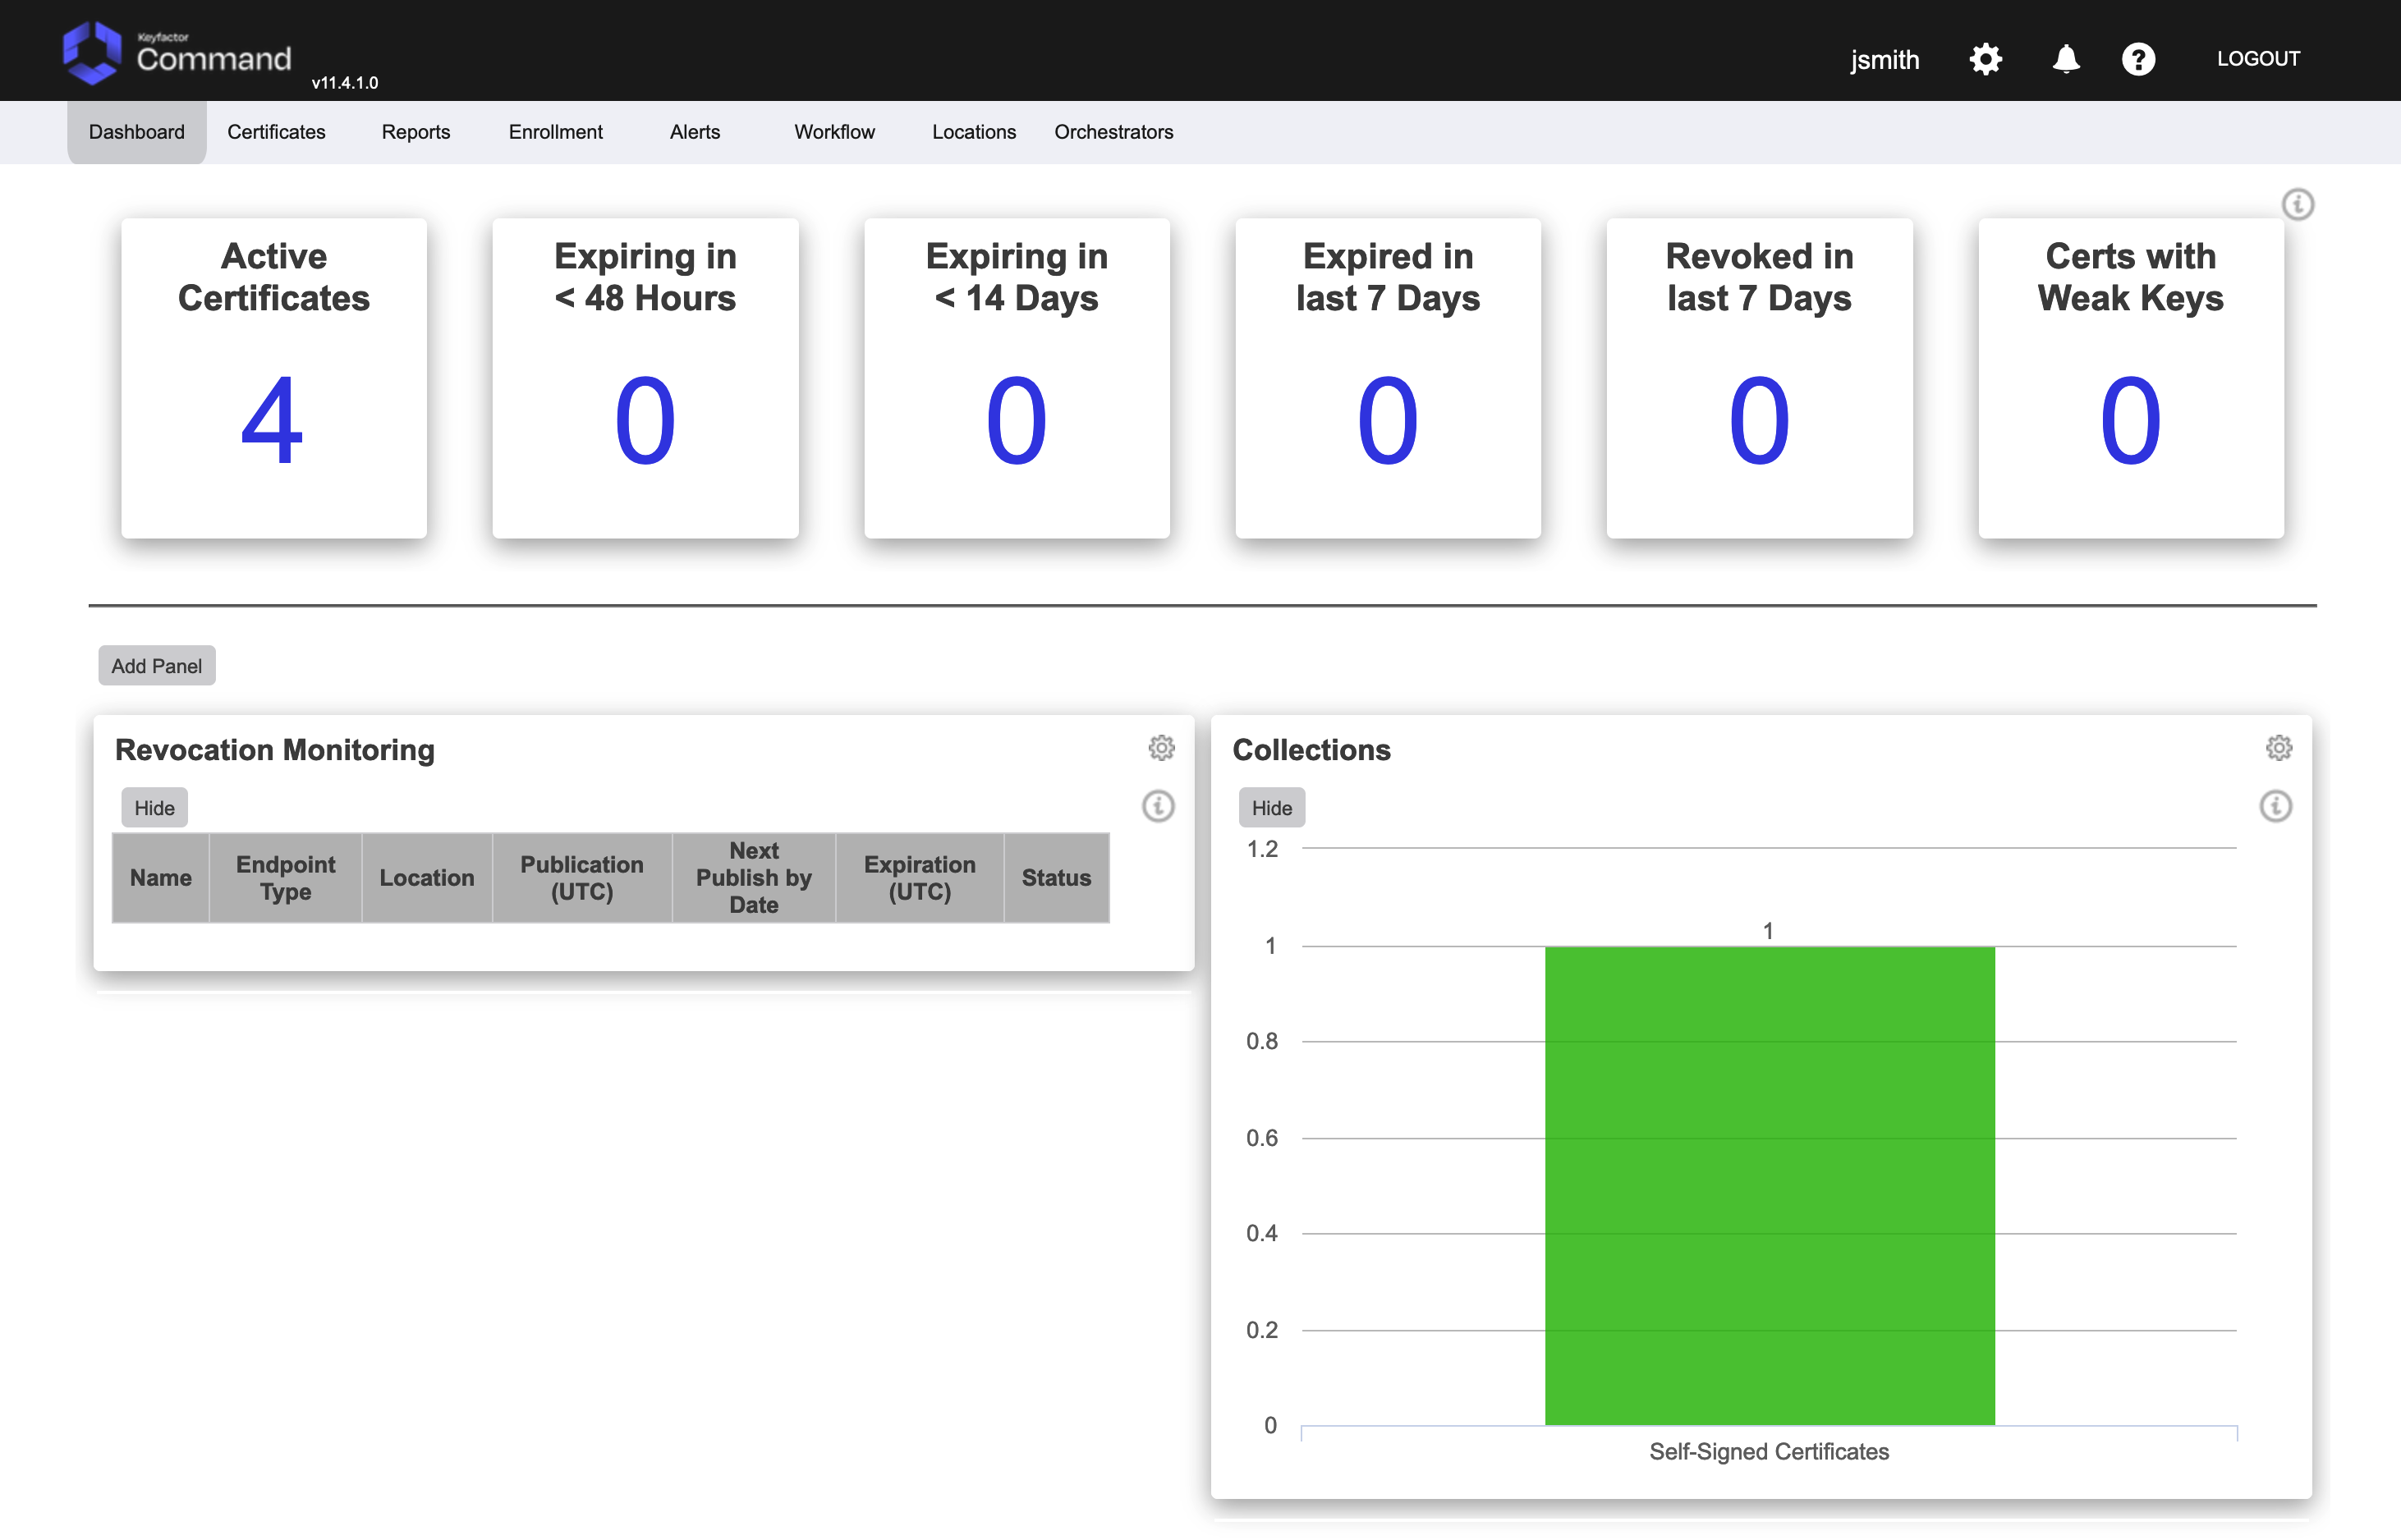
Task: Hide the Revocation Monitoring panel content
Action: point(154,808)
